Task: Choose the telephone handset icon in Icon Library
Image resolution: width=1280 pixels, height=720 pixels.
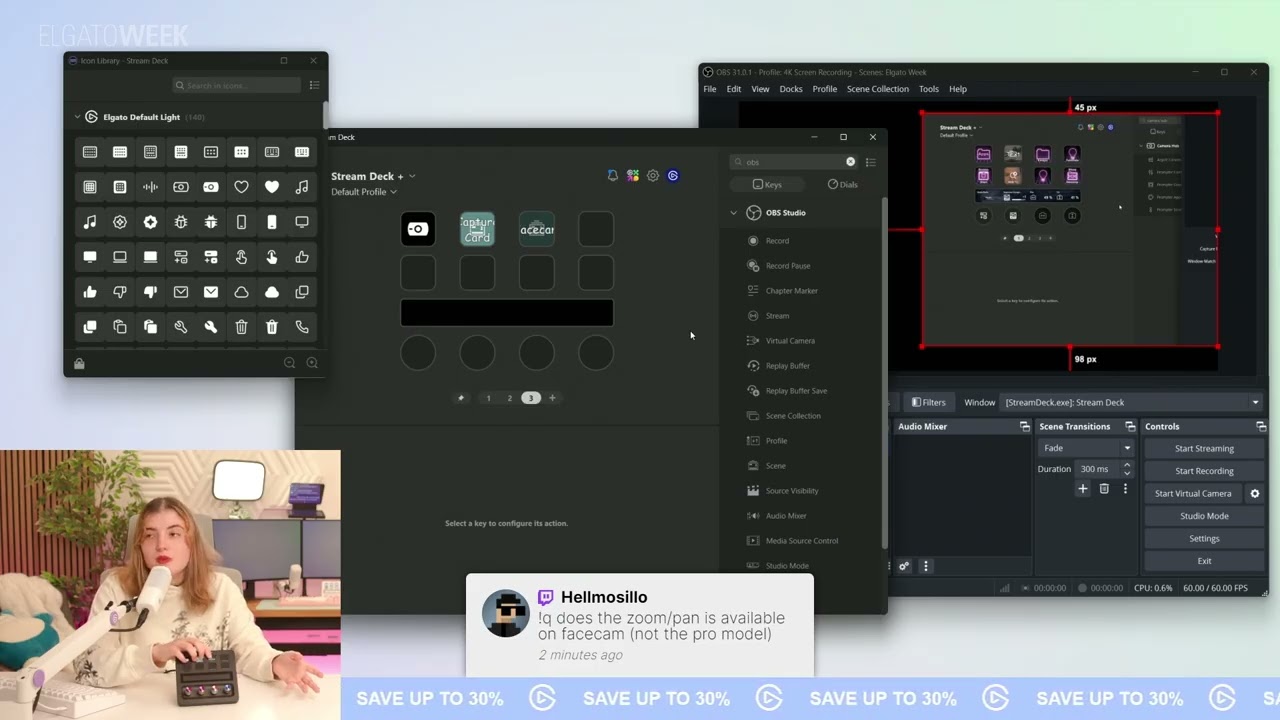Action: tap(302, 327)
